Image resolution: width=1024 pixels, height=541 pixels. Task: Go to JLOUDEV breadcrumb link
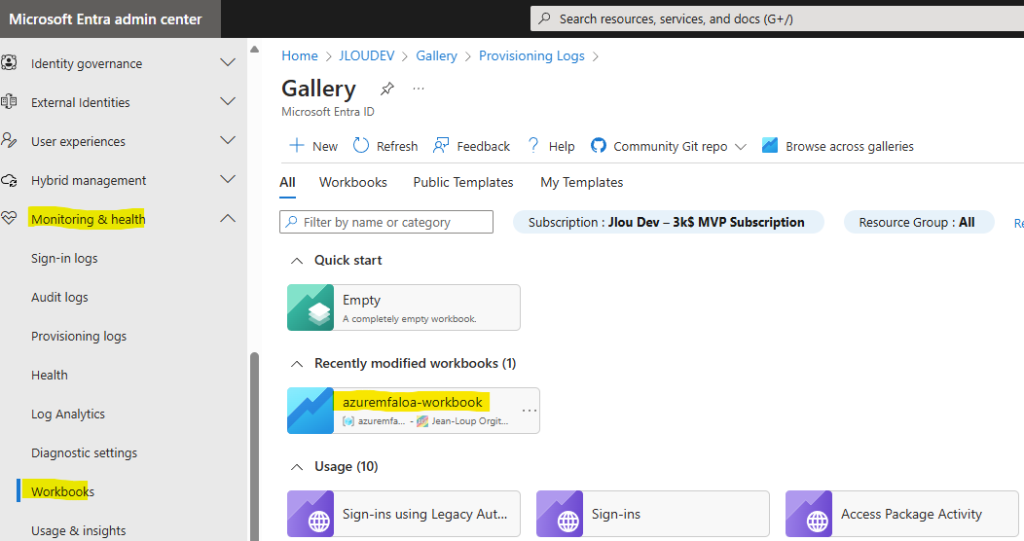tap(366, 56)
